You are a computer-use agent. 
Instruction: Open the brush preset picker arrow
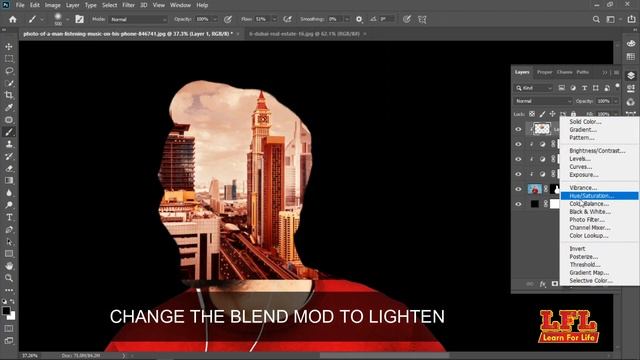click(x=67, y=19)
